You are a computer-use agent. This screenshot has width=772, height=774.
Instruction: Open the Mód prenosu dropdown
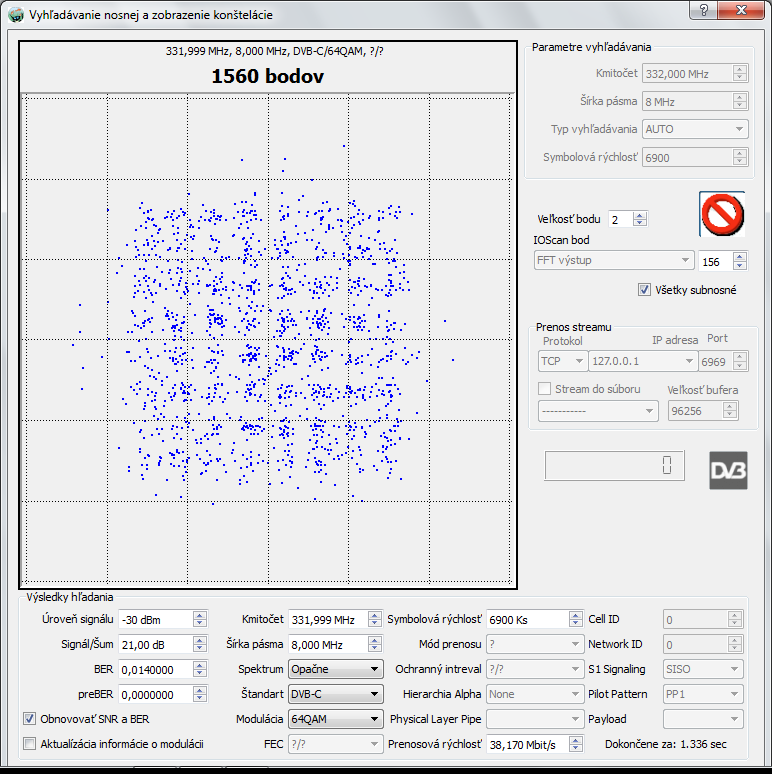pyautogui.click(x=535, y=644)
